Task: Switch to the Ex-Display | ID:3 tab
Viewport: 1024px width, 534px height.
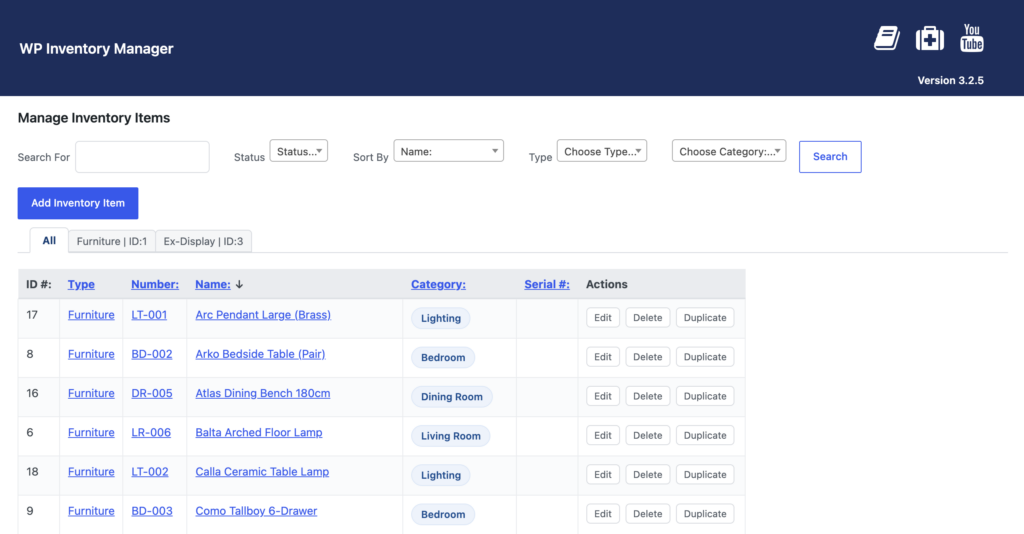Action: pos(203,241)
